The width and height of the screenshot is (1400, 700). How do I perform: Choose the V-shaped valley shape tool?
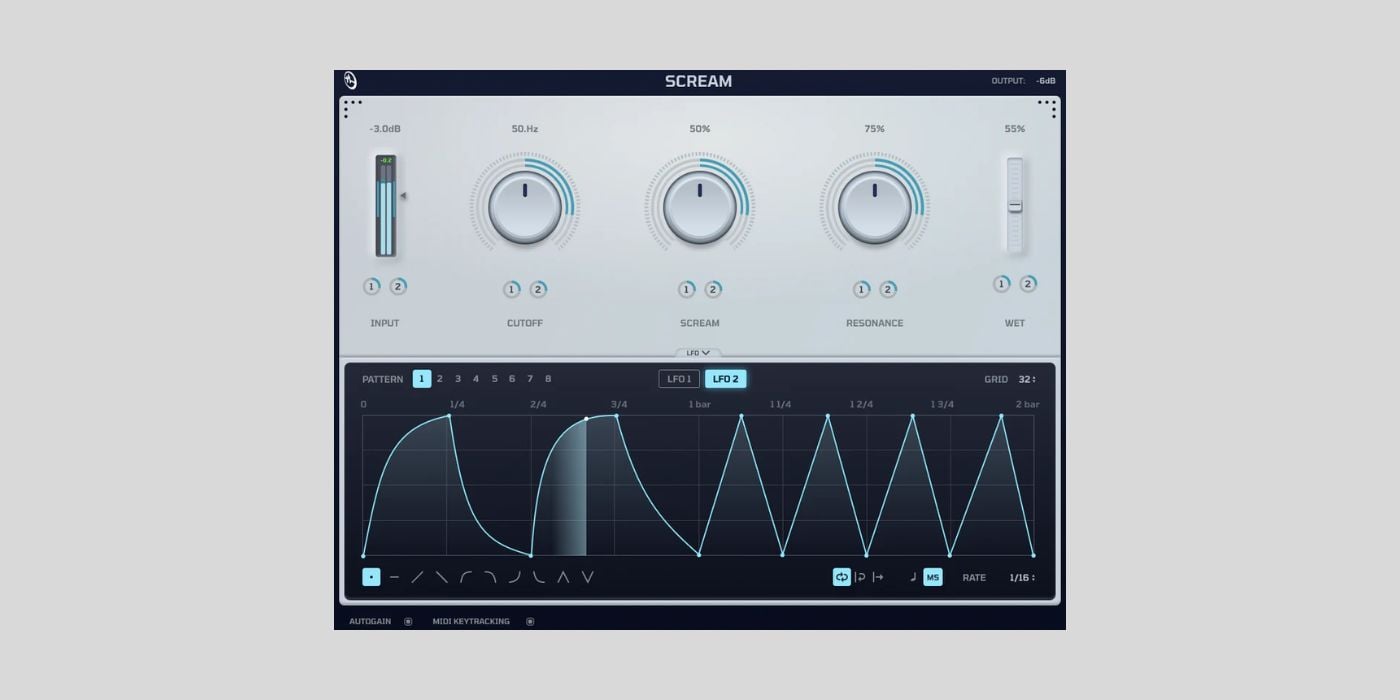coord(588,577)
